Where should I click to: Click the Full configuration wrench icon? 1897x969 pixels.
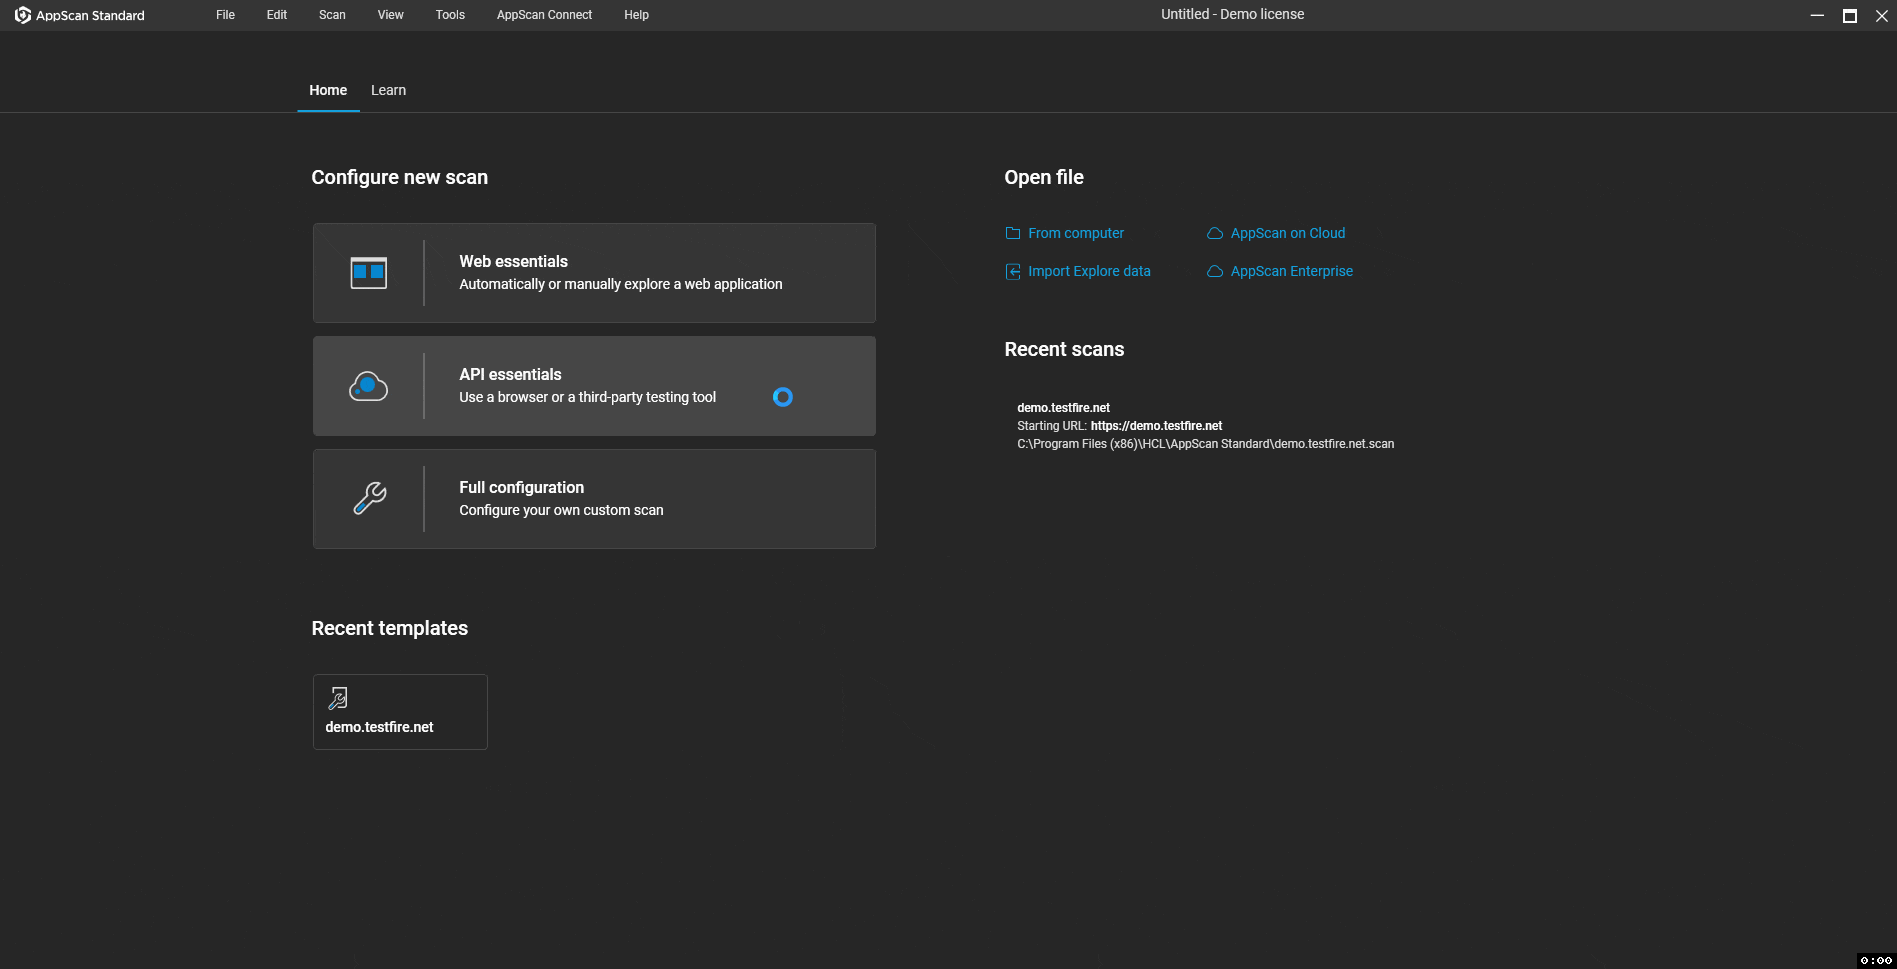[x=369, y=498]
